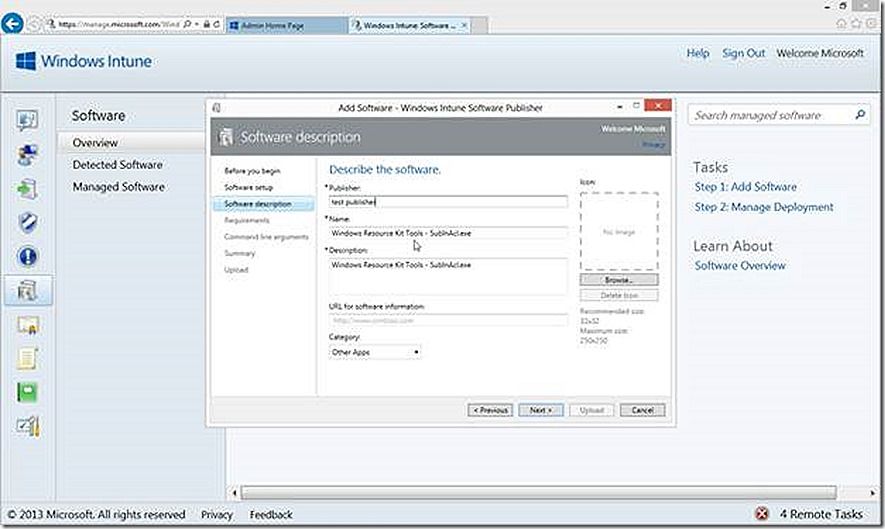Select Managed Software in the Software menu
Image resolution: width=885 pixels, height=529 pixels.
(119, 187)
